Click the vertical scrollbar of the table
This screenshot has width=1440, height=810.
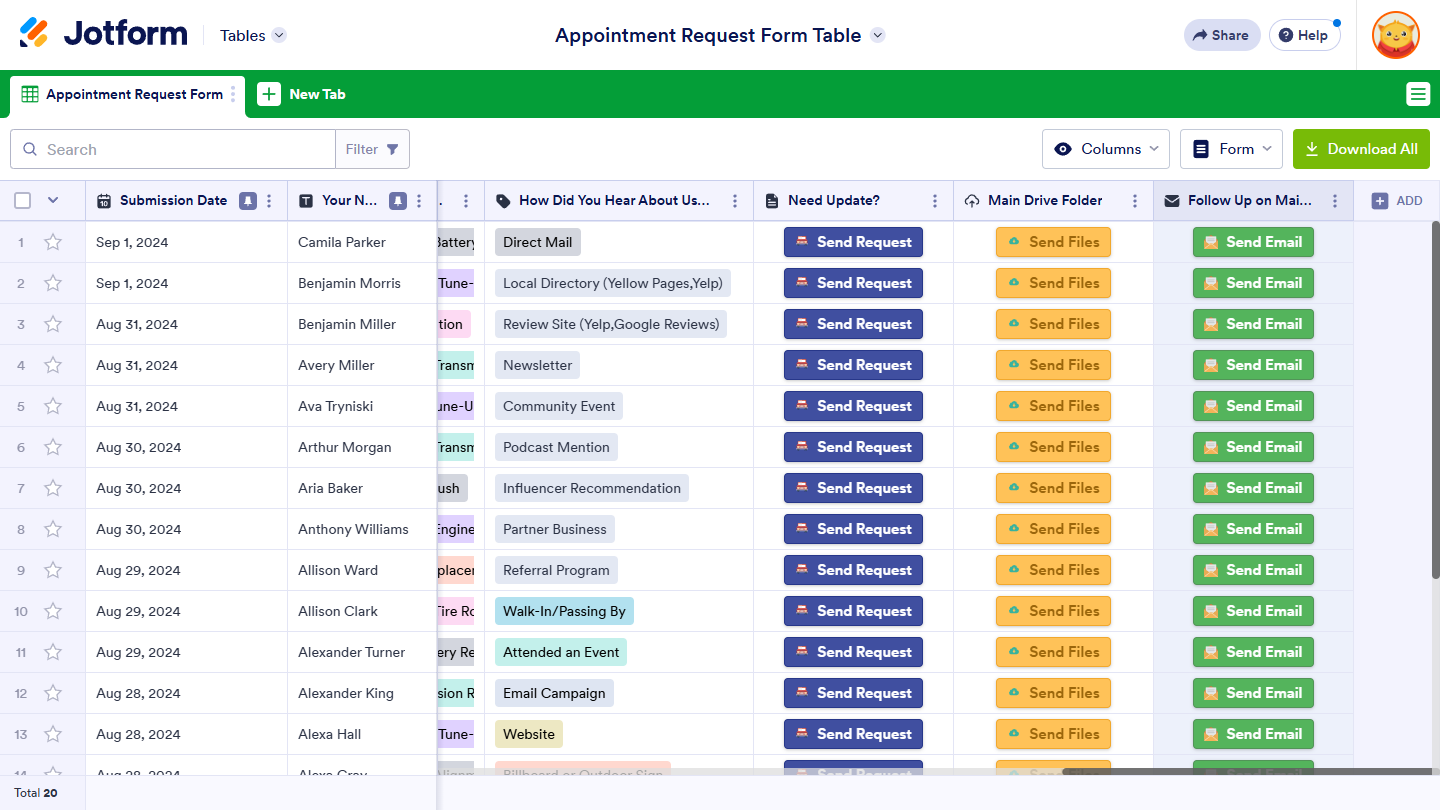pyautogui.click(x=1435, y=450)
